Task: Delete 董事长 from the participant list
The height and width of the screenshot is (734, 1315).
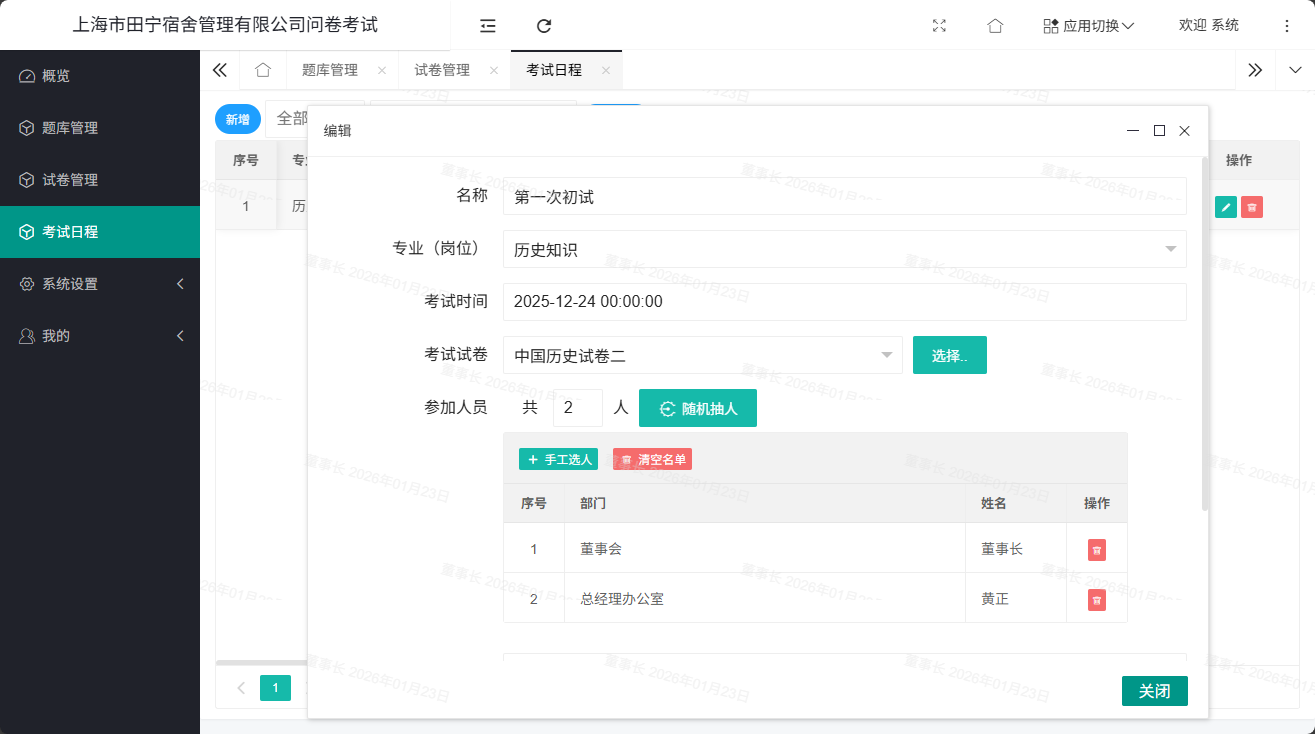Action: [1096, 549]
